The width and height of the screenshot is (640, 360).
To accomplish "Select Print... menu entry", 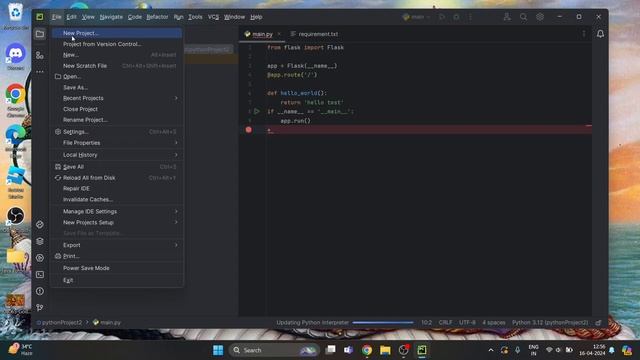I will point(117,256).
